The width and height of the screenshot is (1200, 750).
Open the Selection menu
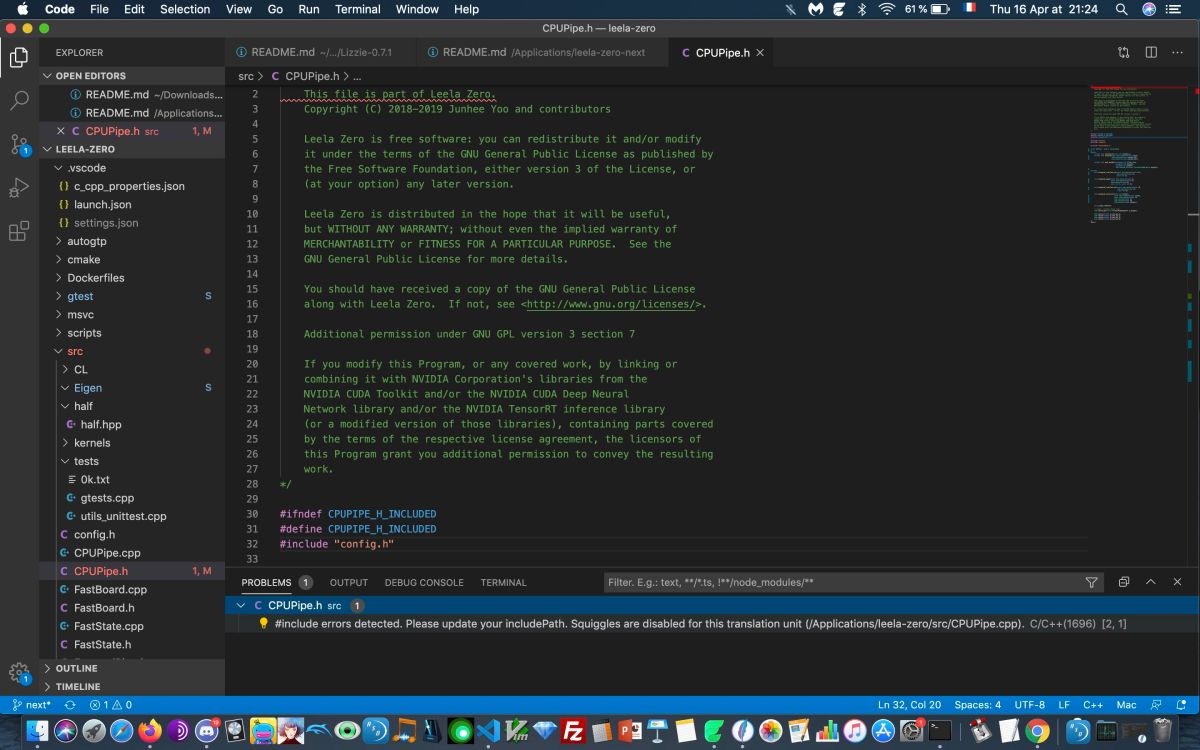[185, 9]
